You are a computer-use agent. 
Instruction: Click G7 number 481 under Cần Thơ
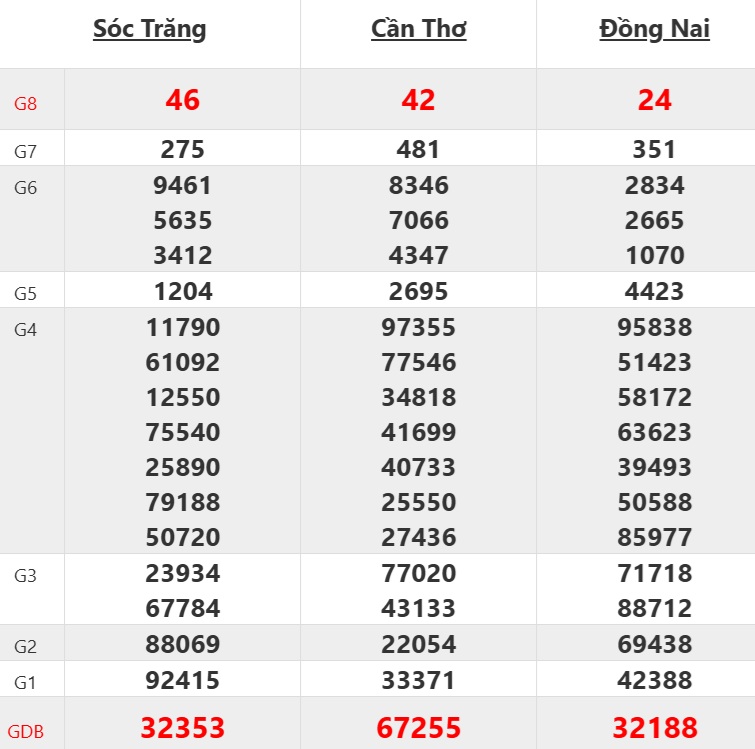pos(418,150)
